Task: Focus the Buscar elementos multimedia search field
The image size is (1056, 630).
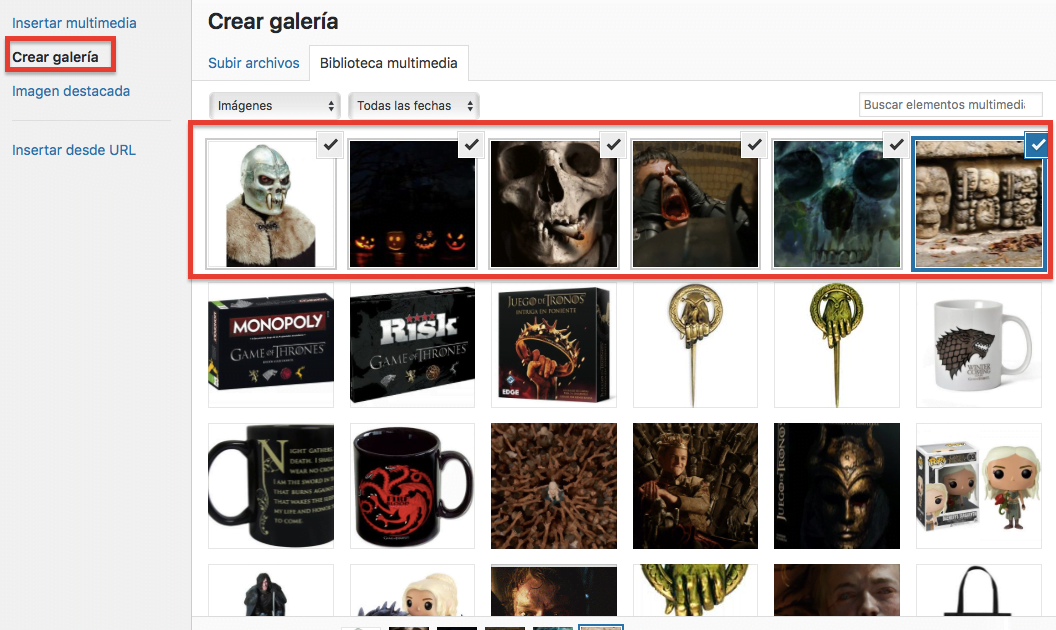Action: point(950,104)
